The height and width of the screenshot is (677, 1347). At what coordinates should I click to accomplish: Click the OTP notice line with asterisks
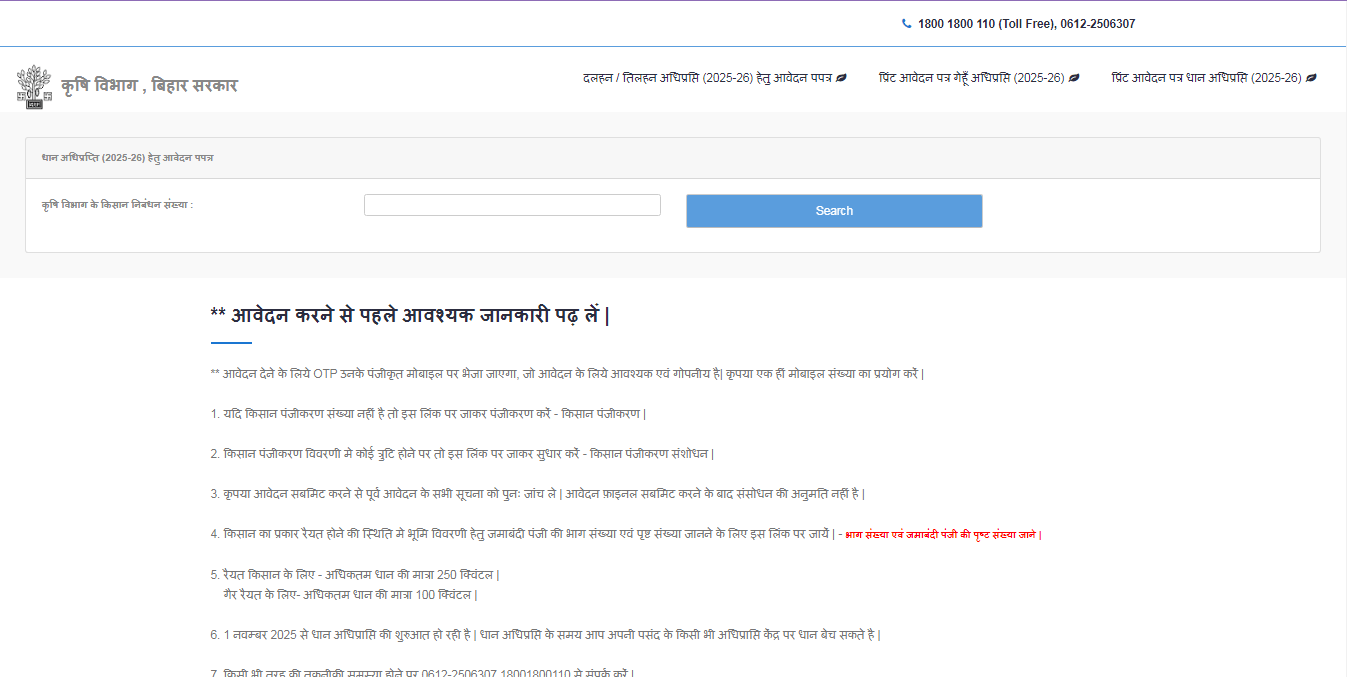coord(565,373)
